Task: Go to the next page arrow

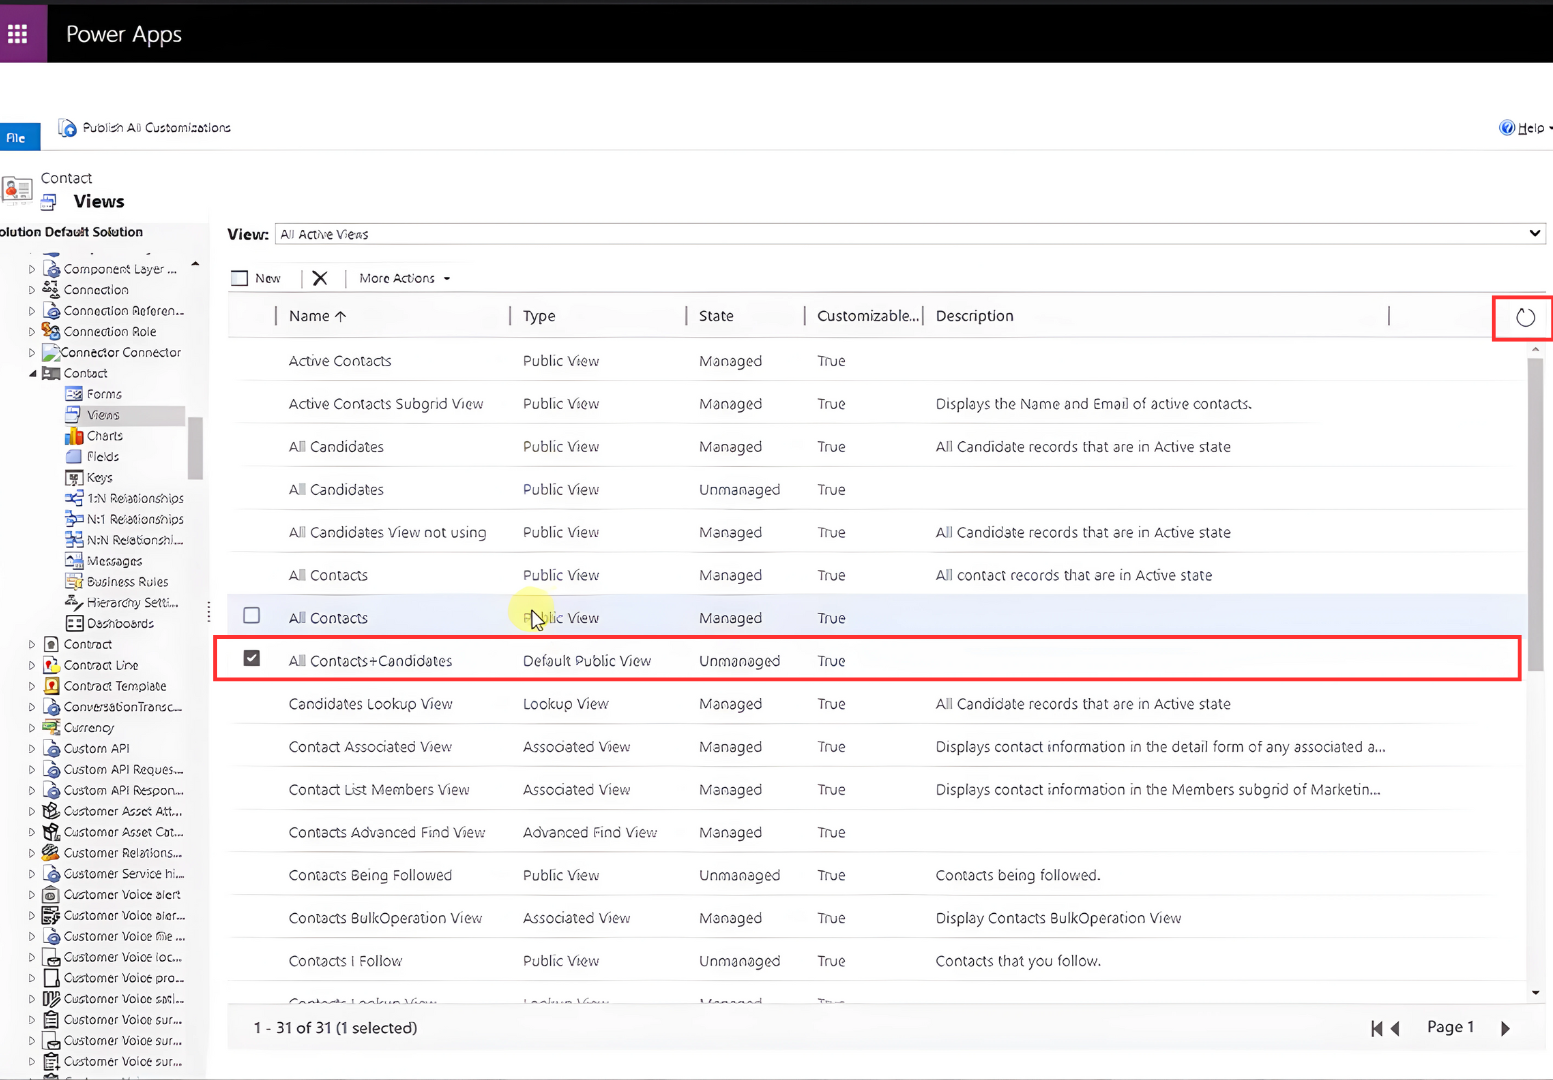Action: (x=1505, y=1028)
